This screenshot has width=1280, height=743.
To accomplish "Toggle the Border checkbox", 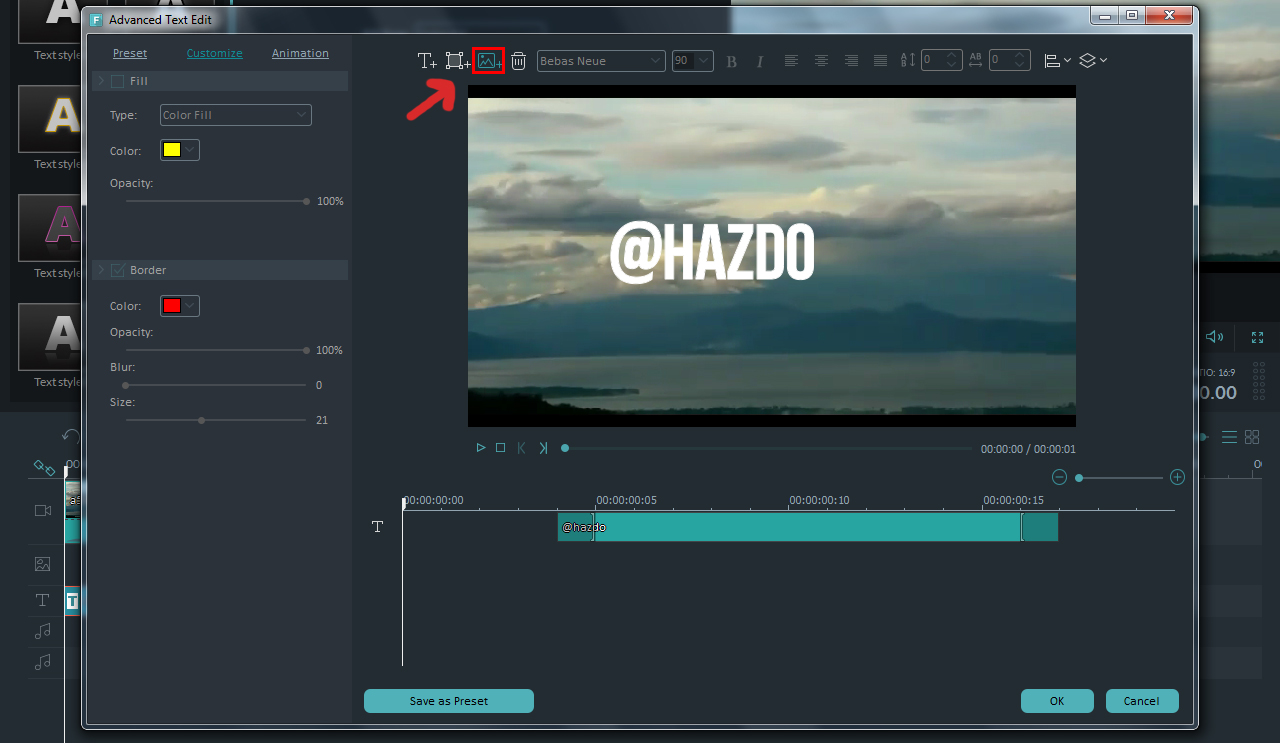I will point(118,270).
